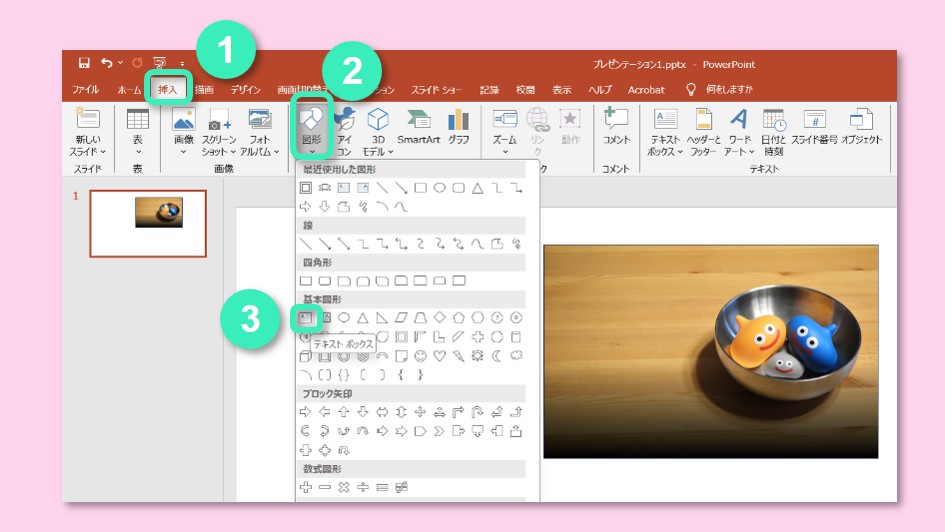Choose the not-equal sign in 数式図形

click(x=401, y=487)
